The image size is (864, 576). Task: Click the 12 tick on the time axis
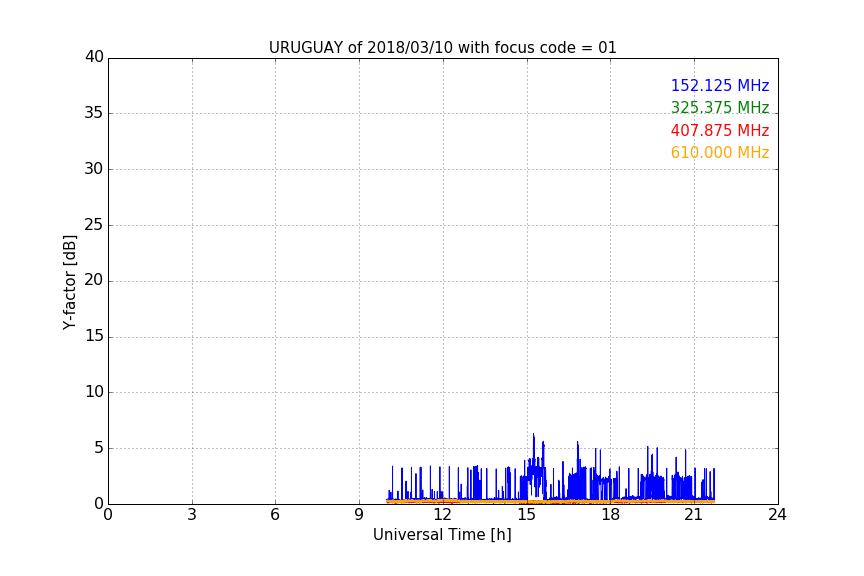443,515
